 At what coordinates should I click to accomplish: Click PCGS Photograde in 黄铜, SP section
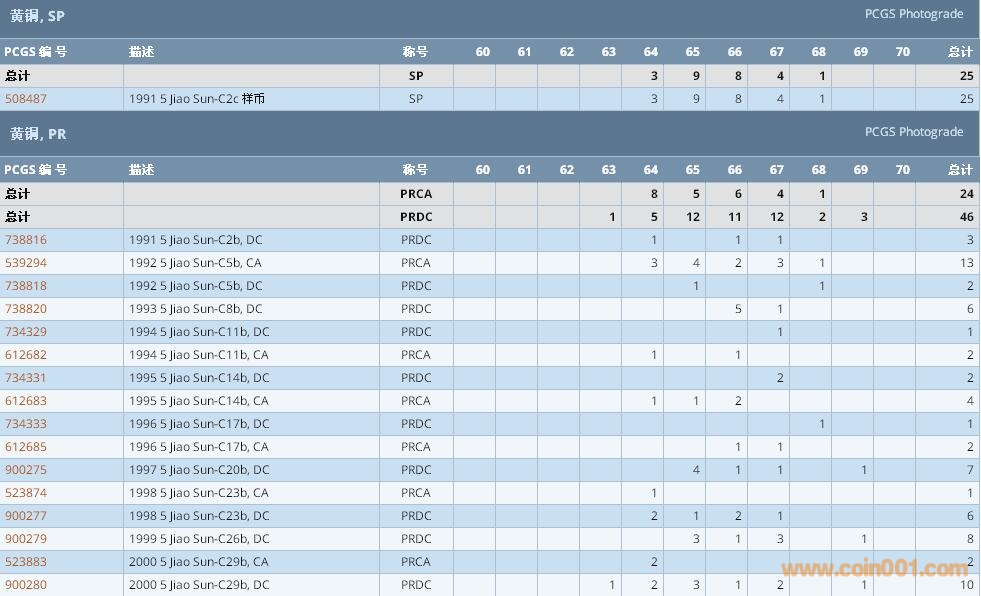click(x=913, y=14)
